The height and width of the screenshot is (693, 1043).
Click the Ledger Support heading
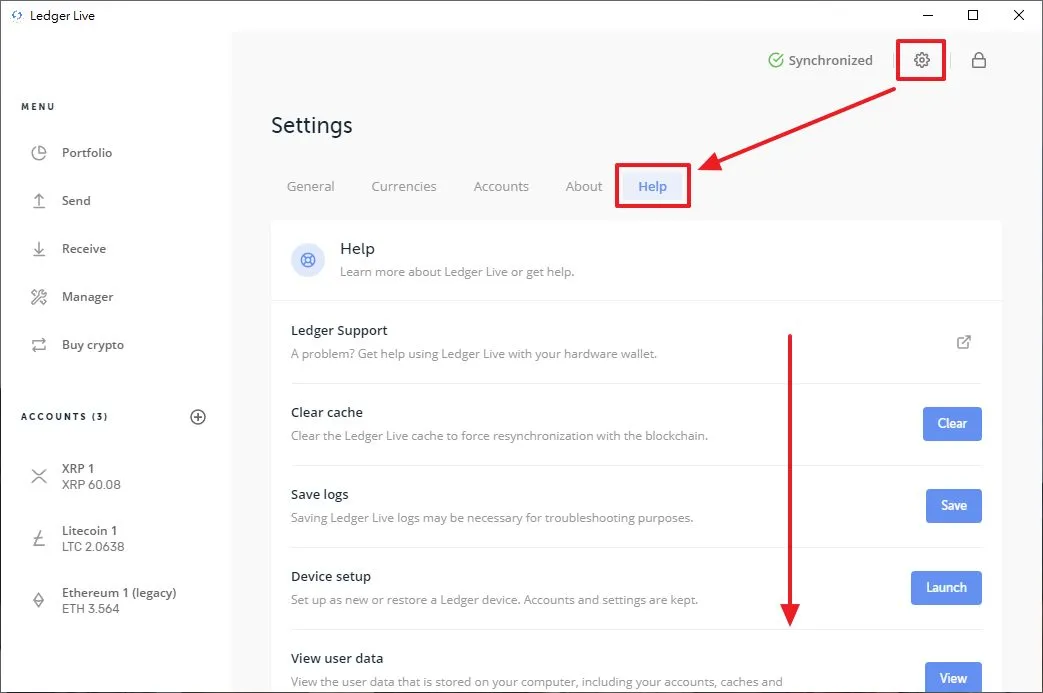(339, 331)
